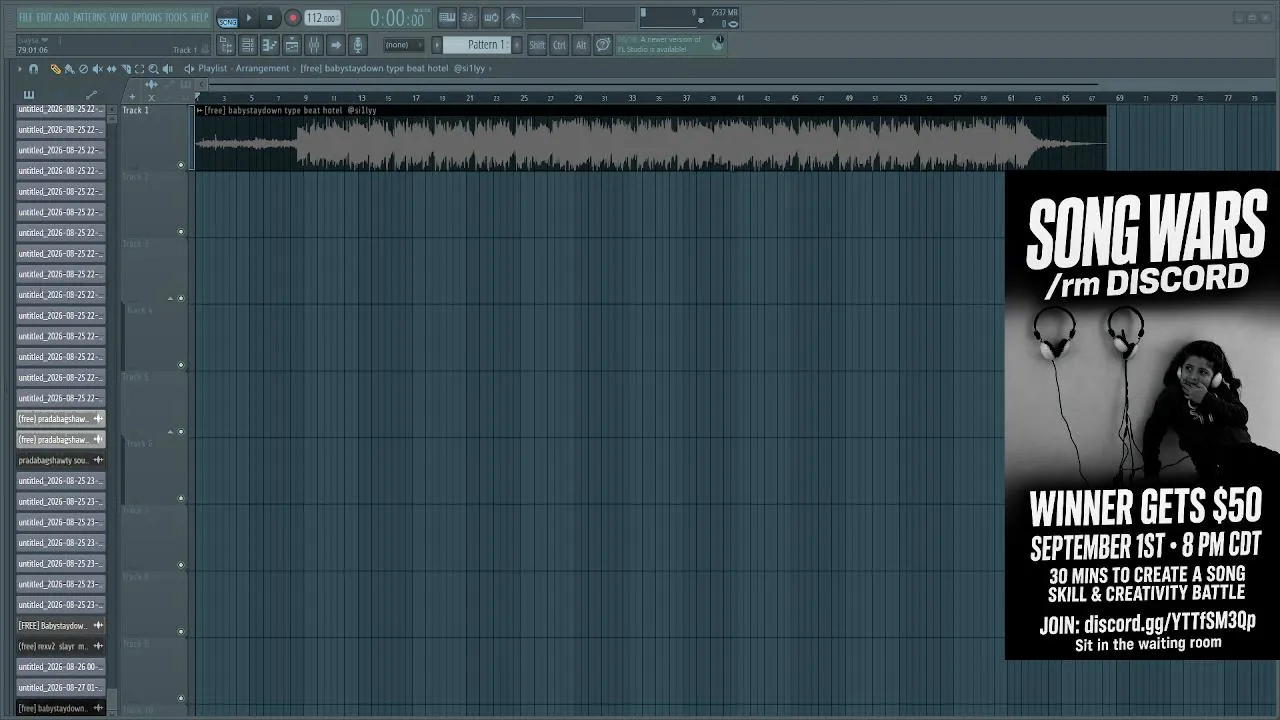Mute Track 3 with its green dot

[181, 298]
